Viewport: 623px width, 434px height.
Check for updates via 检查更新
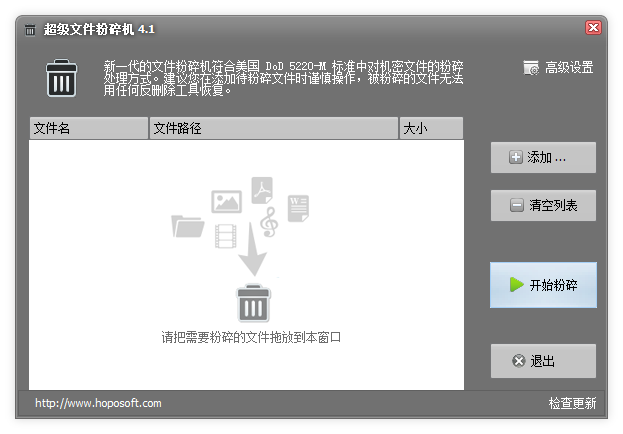(572, 403)
